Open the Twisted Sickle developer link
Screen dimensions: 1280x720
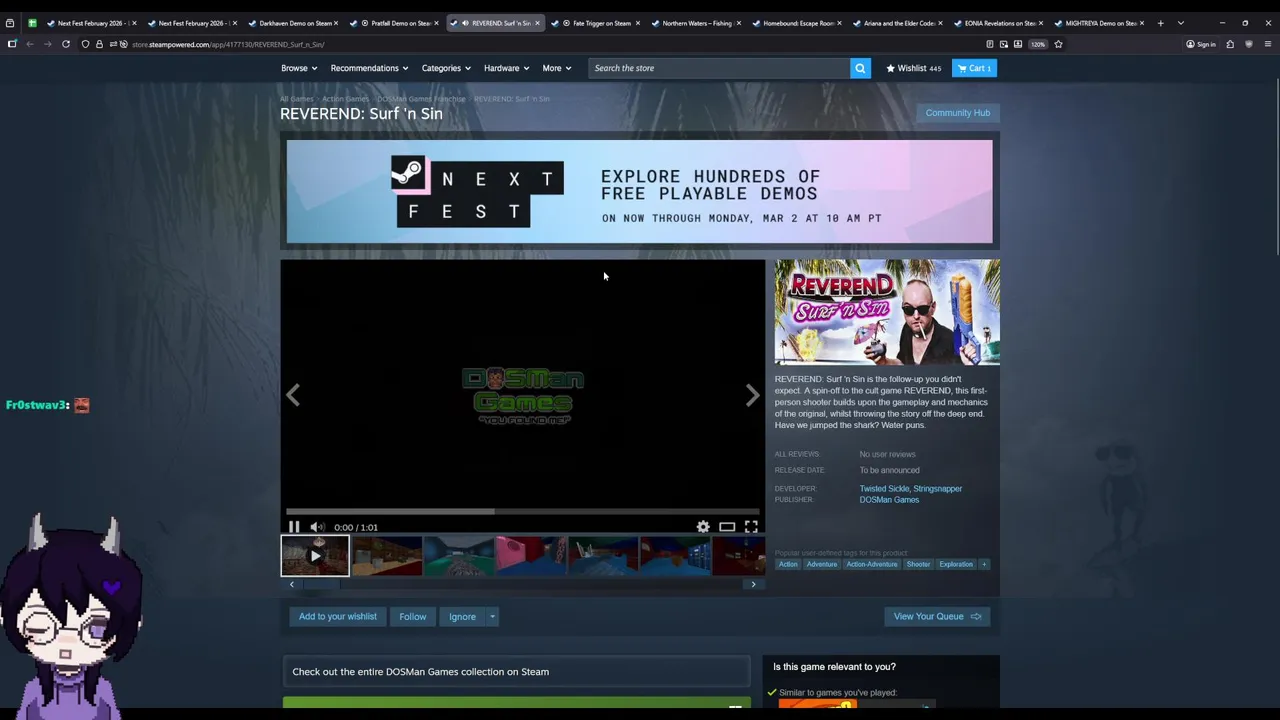pos(884,489)
